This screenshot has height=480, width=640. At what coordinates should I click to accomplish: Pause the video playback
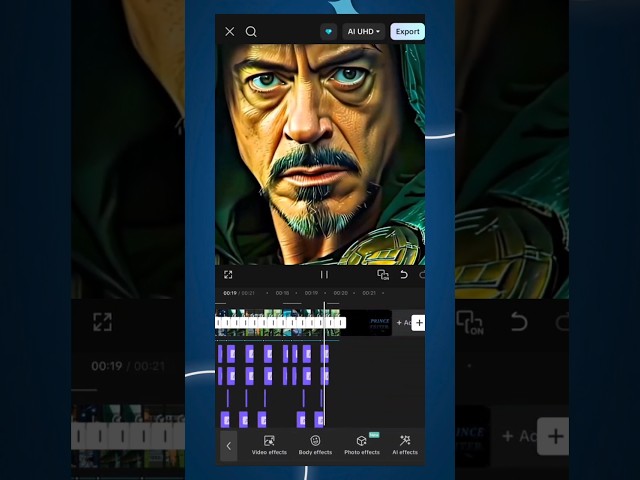click(x=324, y=275)
